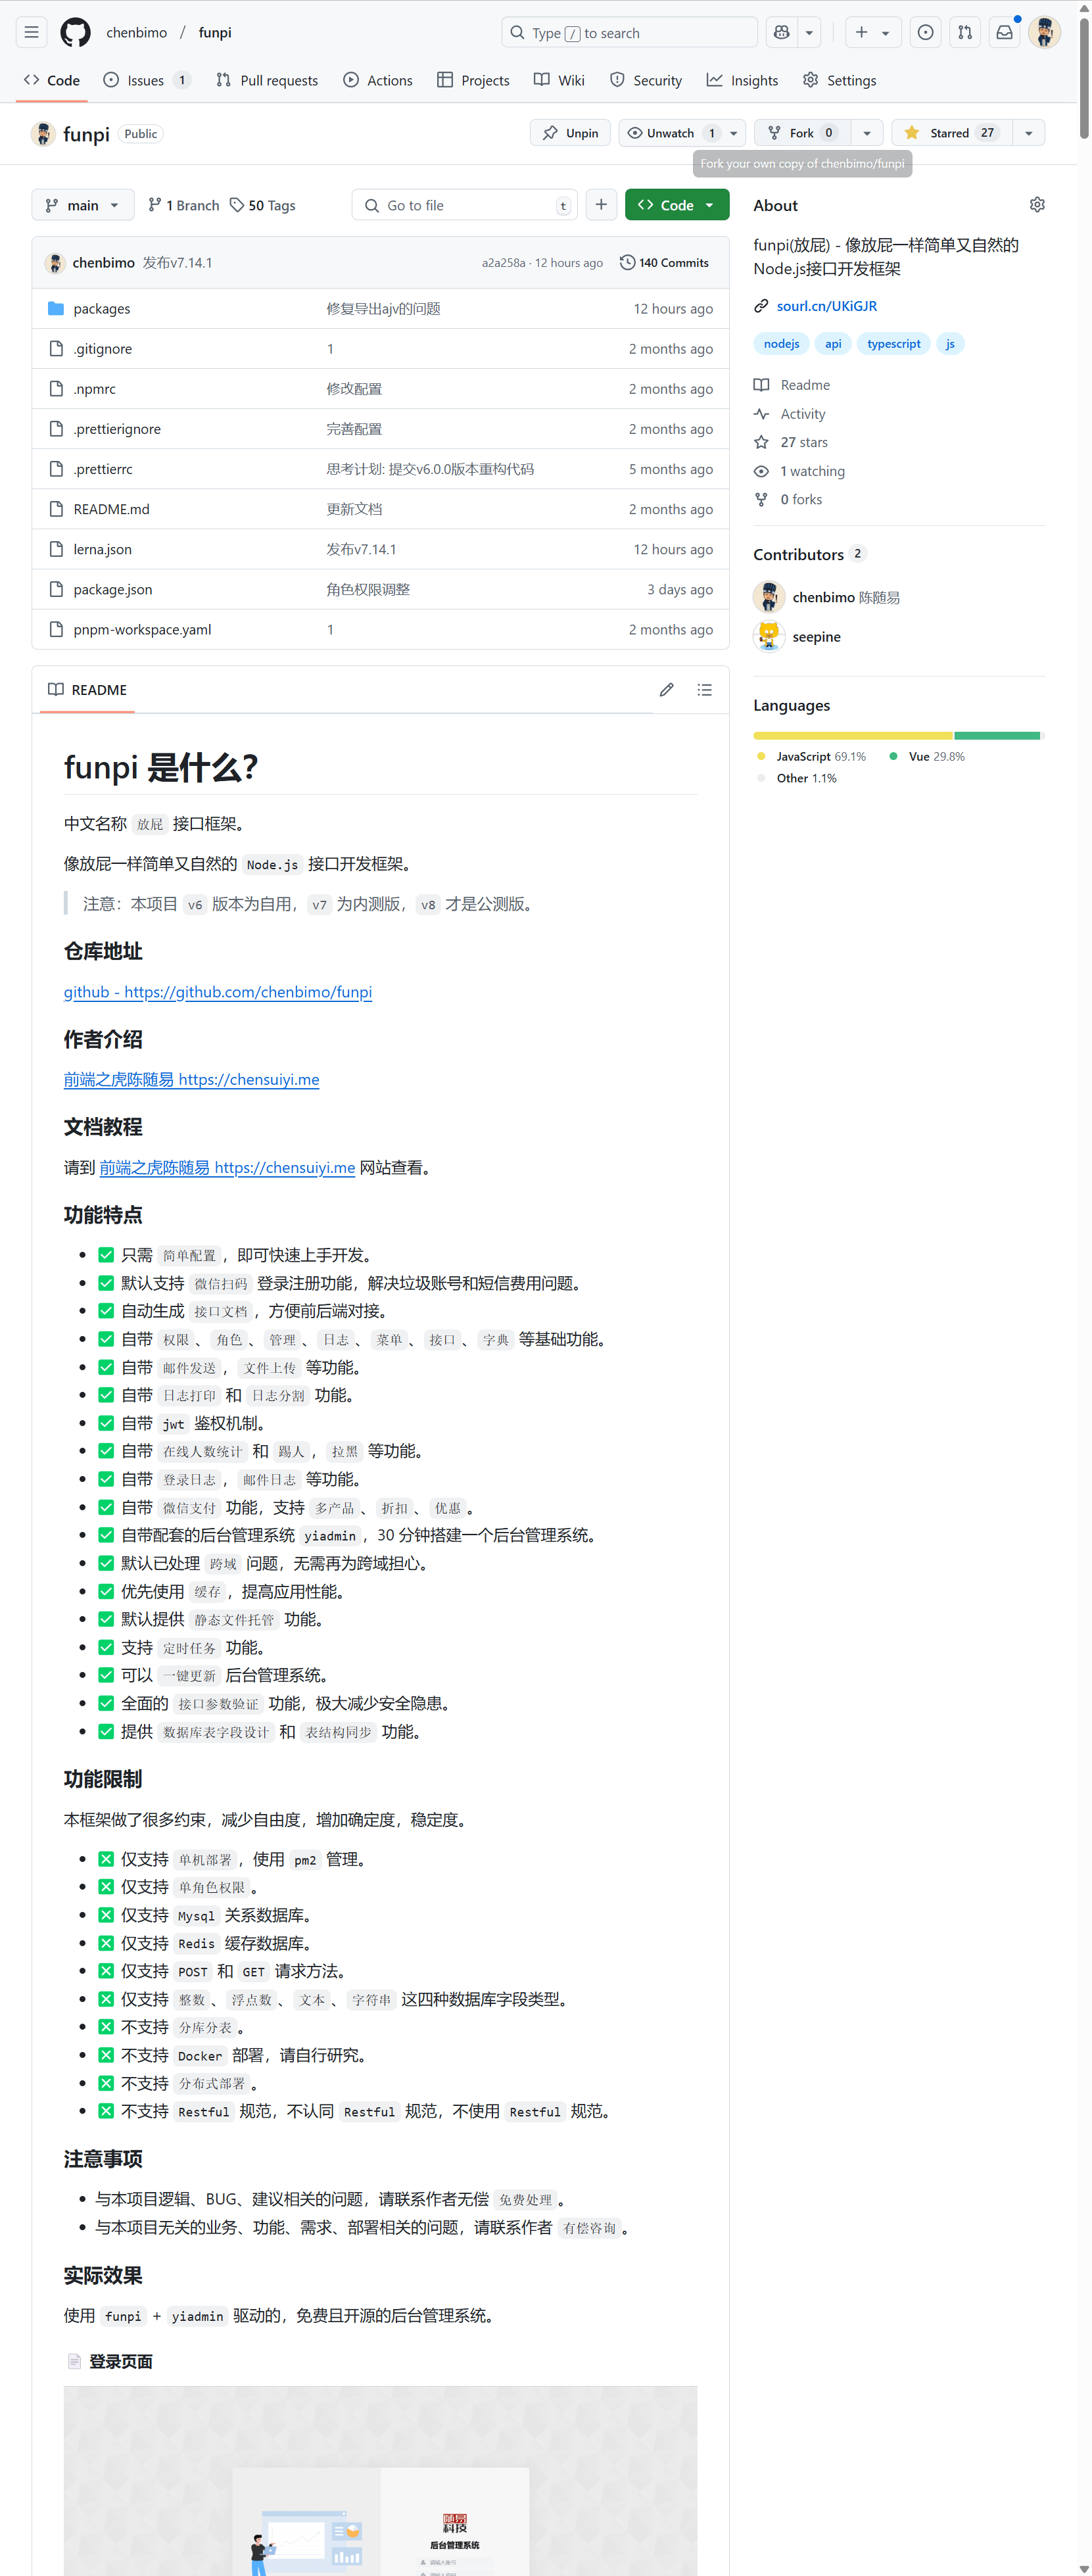Open github.com/chenbimo/funpi link in README
Image resolution: width=1092 pixels, height=2576 pixels.
(218, 992)
